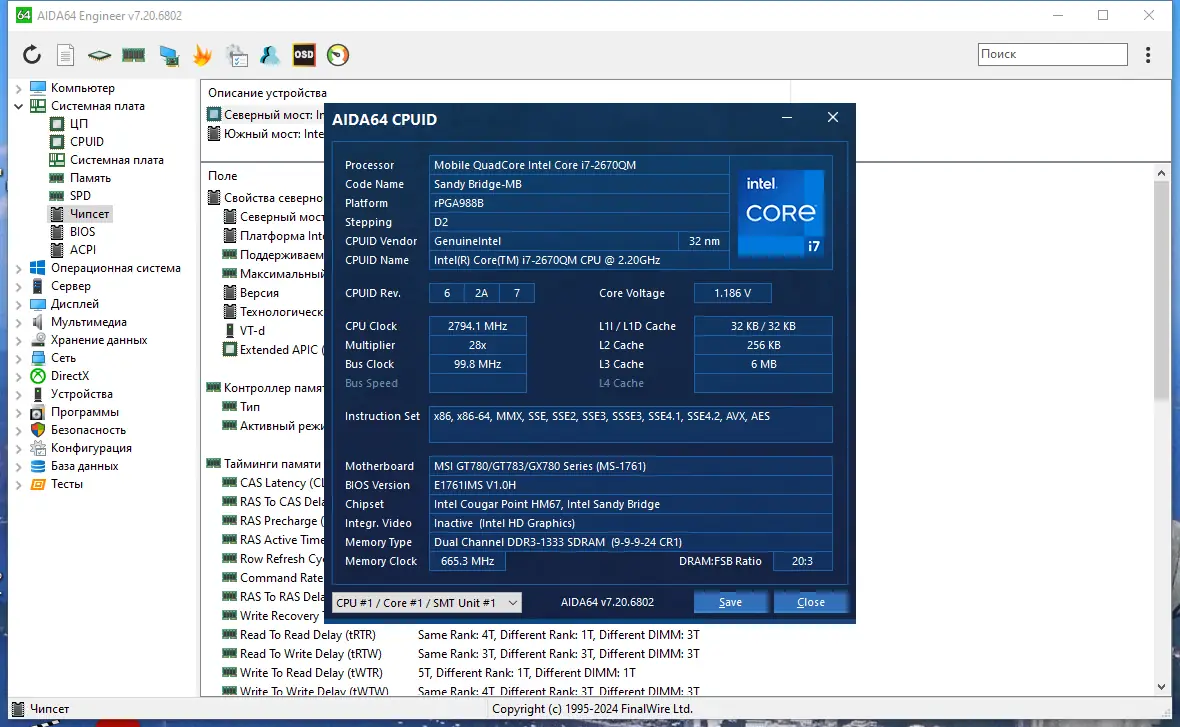Select Память in the tree
This screenshot has width=1180, height=727.
coord(90,178)
